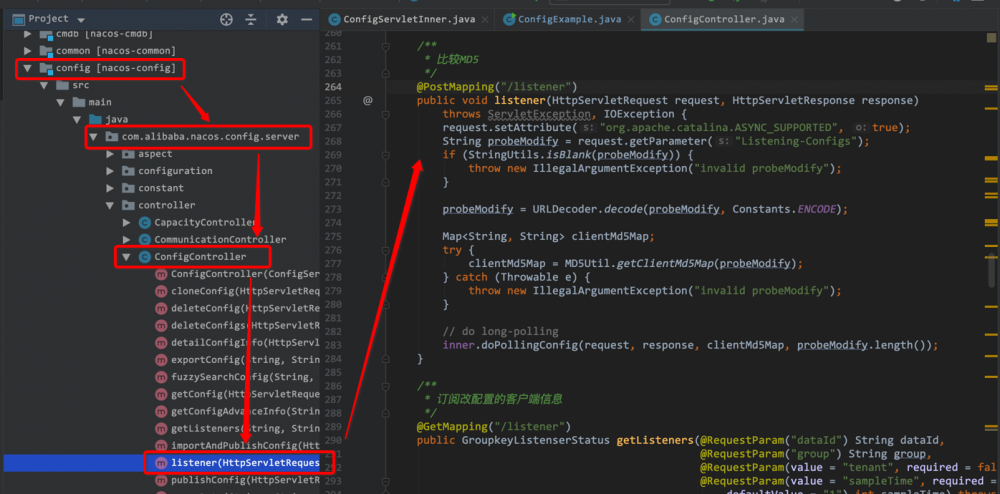Expand the aspect package arrow

(110, 154)
